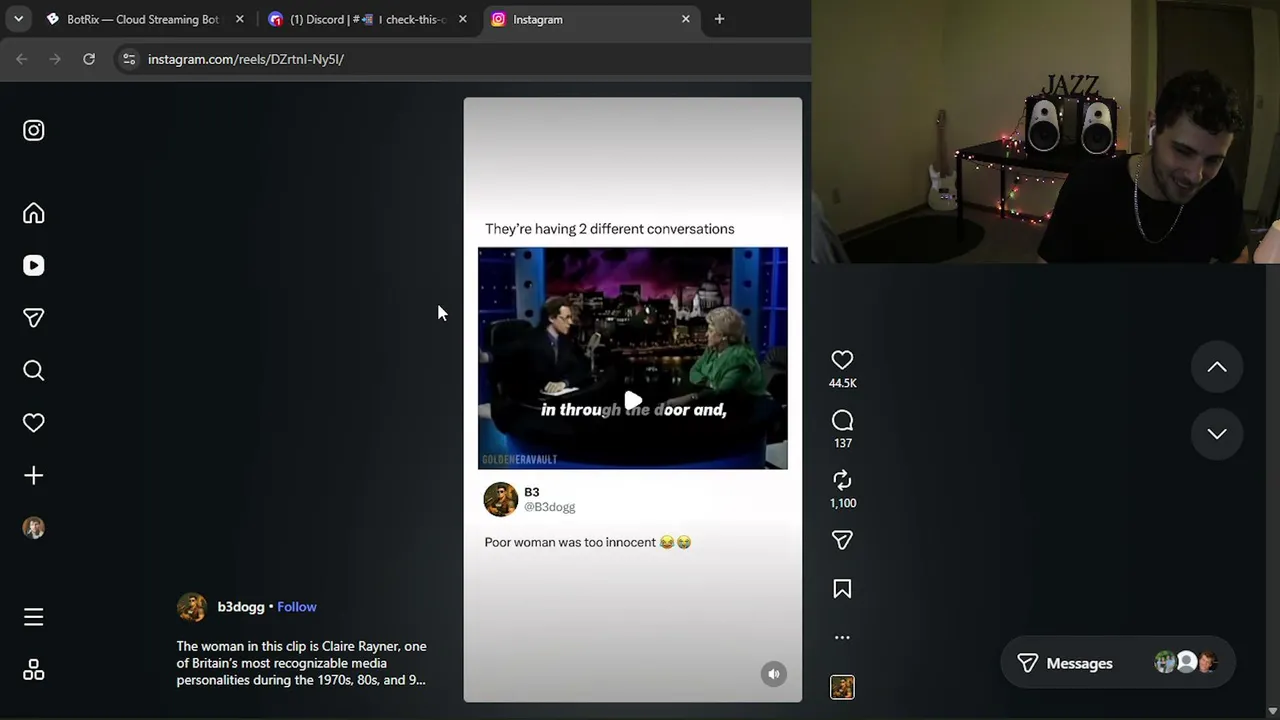This screenshot has height=720, width=1280.
Task: Open b3dogg avatar beside the caption
Action: click(x=192, y=607)
